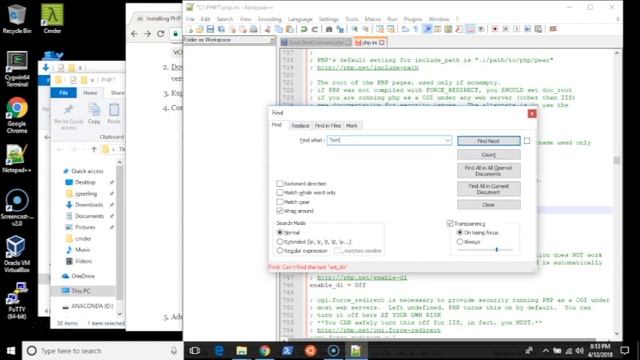Click the Windows taskbar search box
This screenshot has width=640, height=360.
(x=102, y=351)
